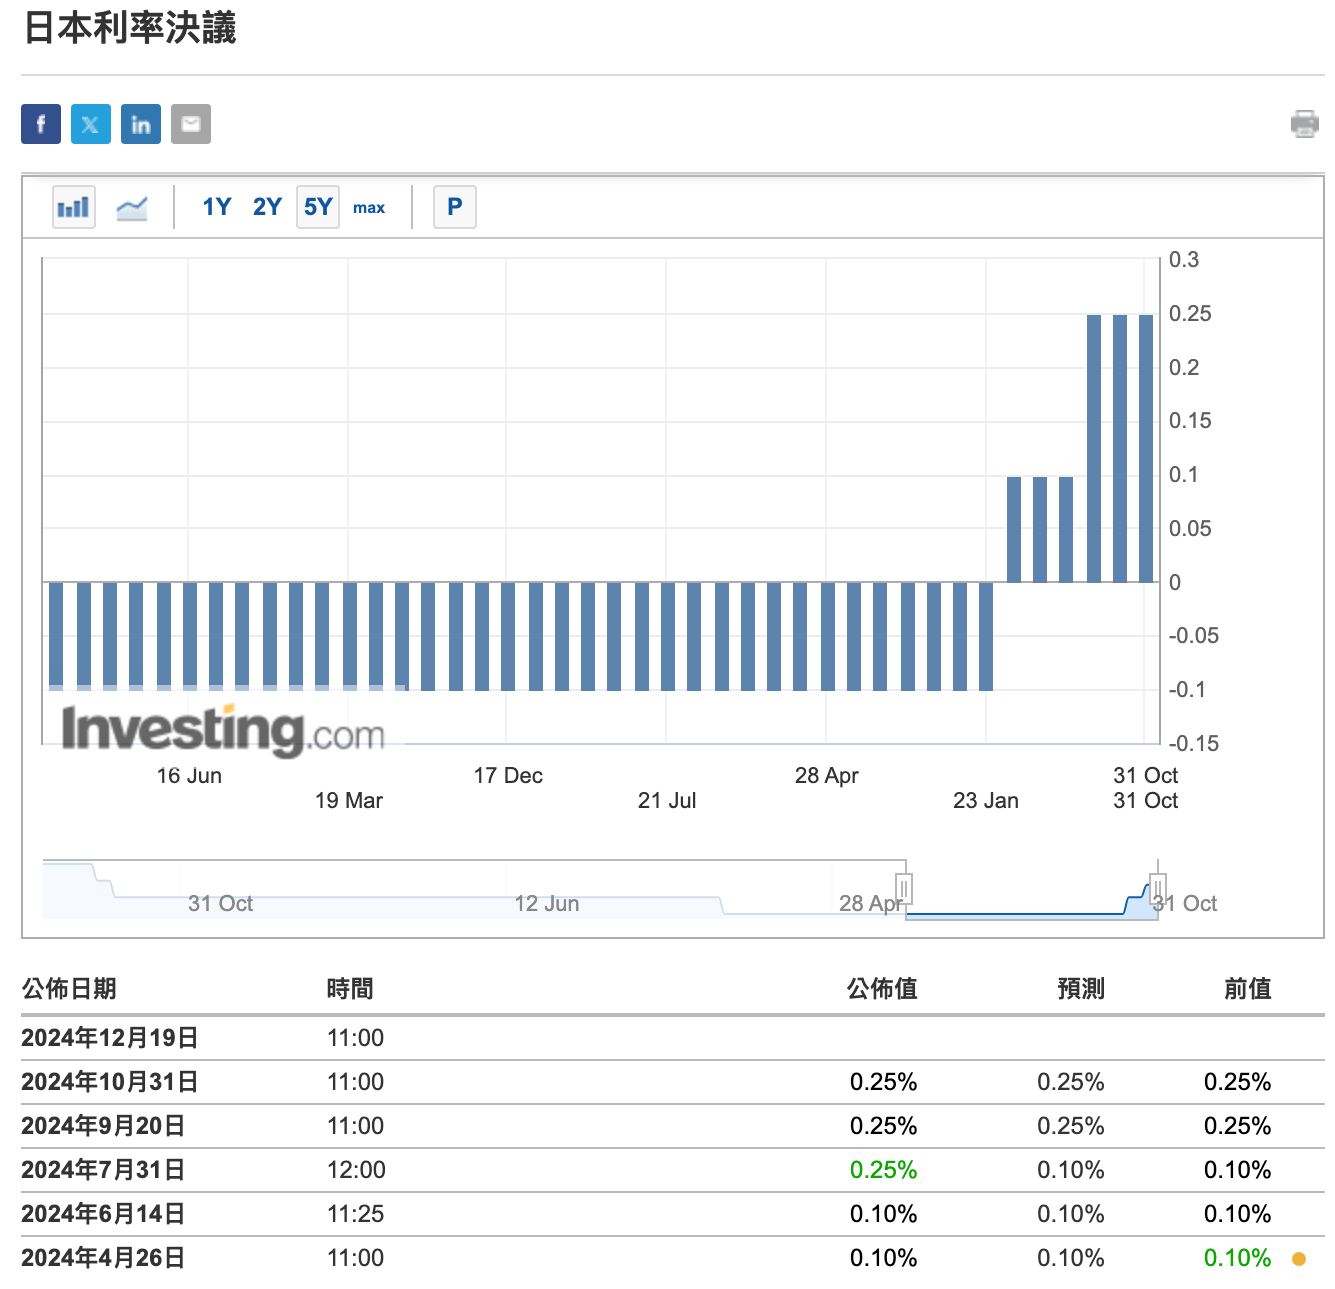Select the max time range
The height and width of the screenshot is (1289, 1335).
point(369,208)
